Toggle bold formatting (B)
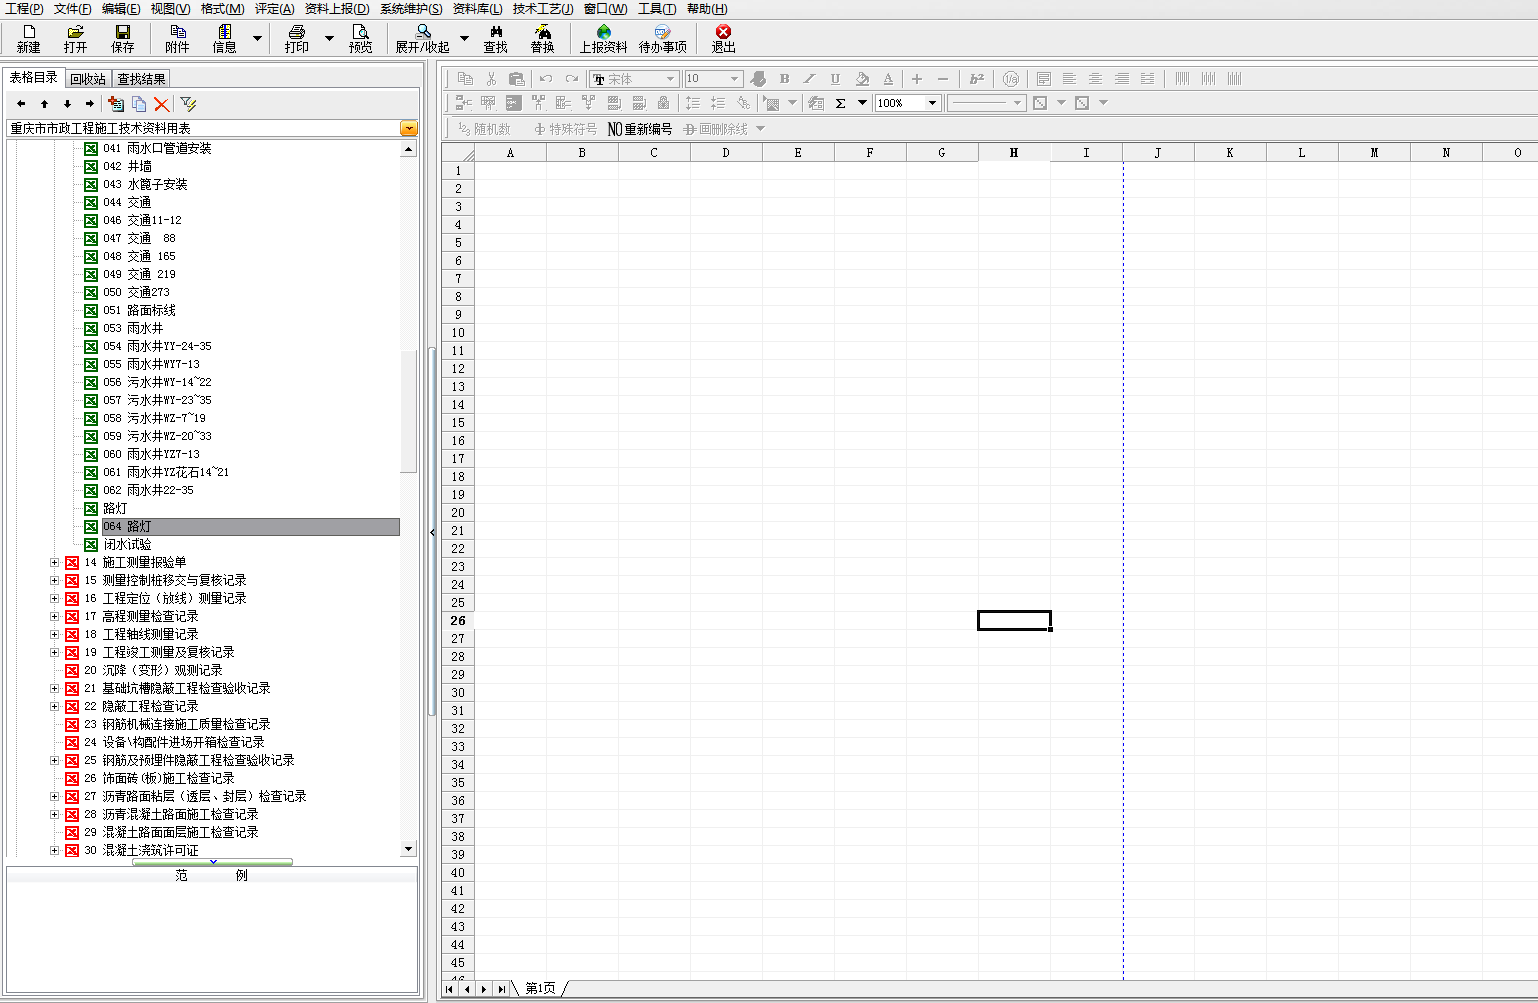The image size is (1538, 1003). (x=784, y=79)
